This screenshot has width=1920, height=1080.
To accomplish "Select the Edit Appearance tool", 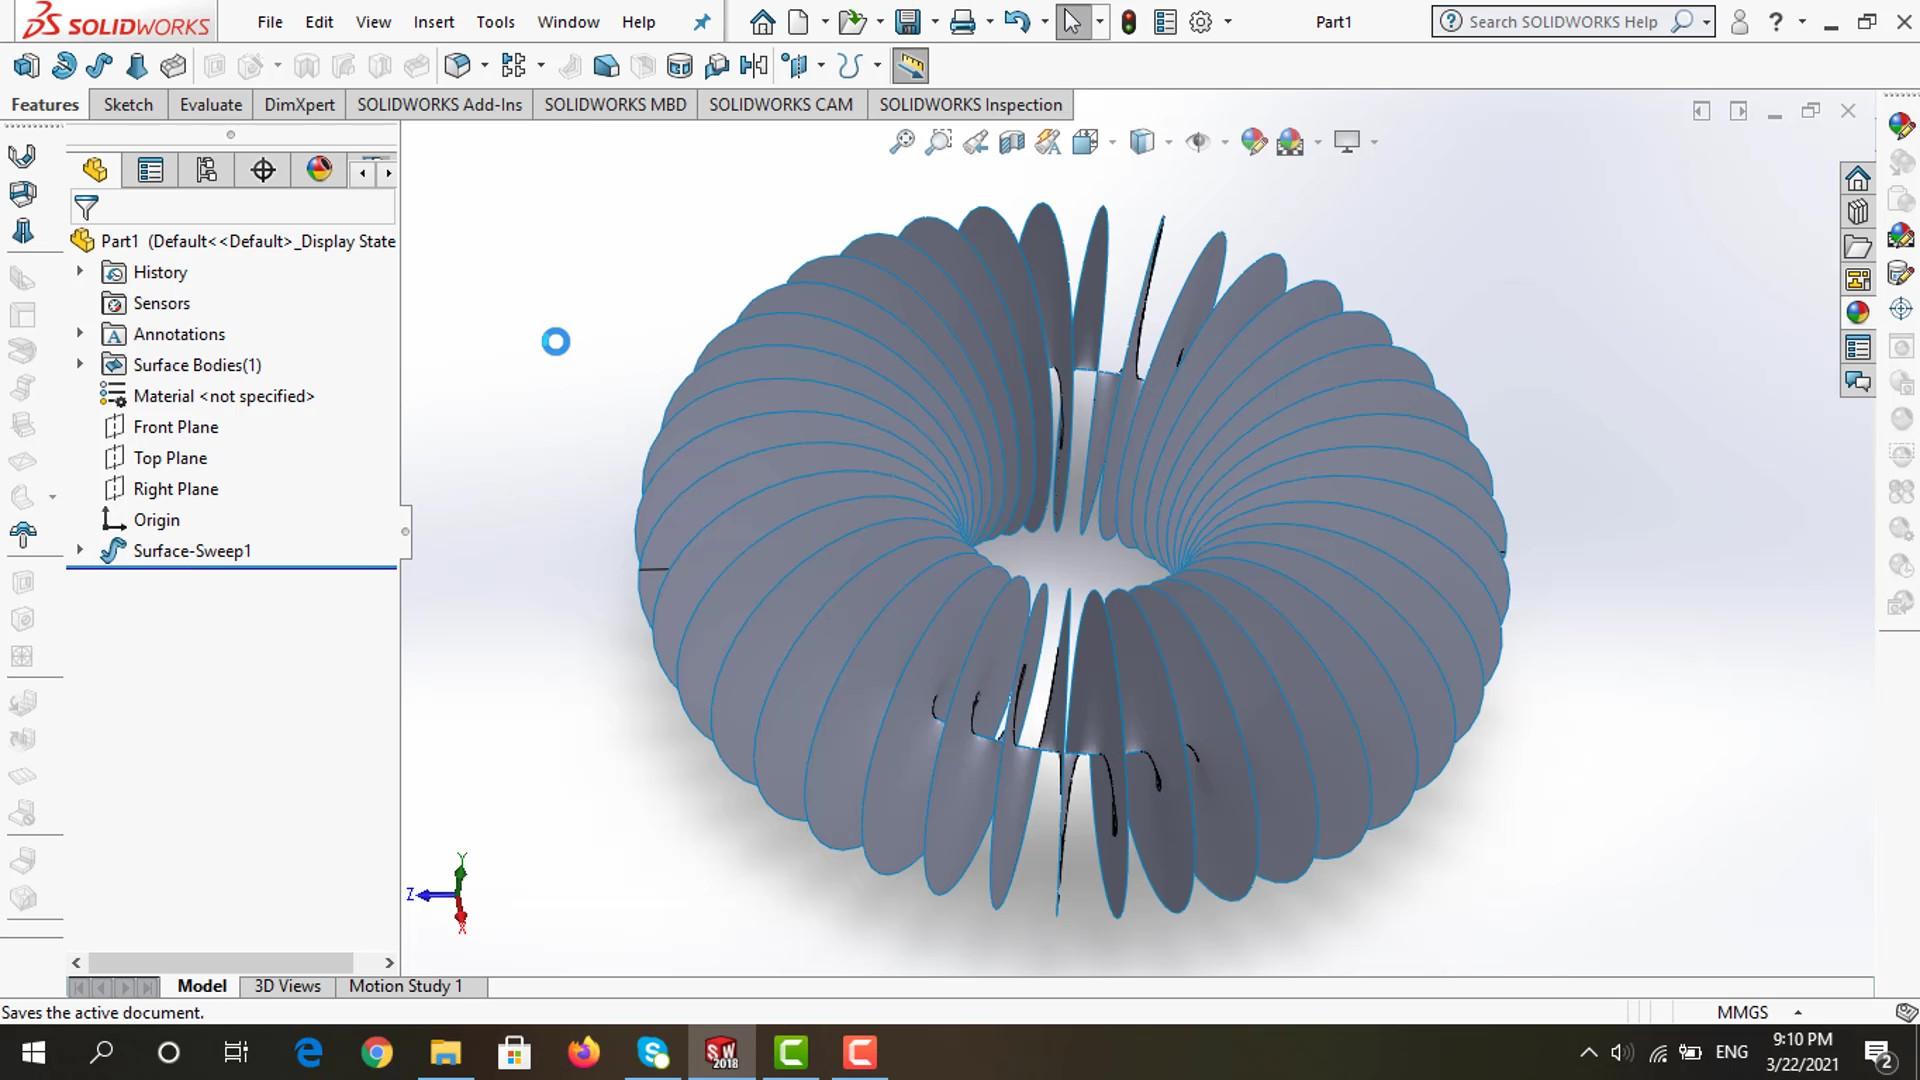I will click(1254, 141).
